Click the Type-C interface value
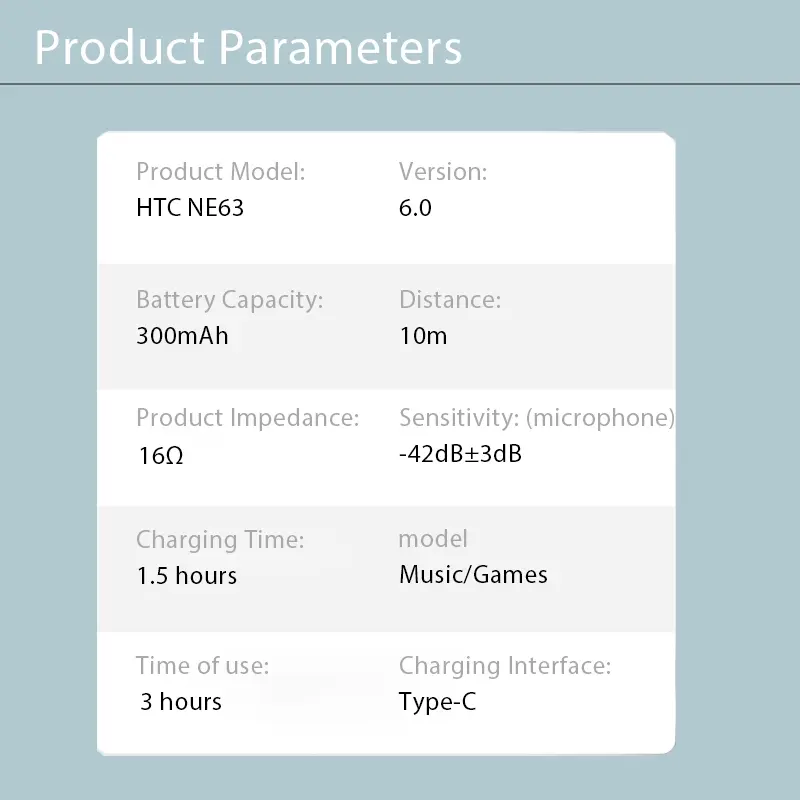Screen dimensions: 800x800 coord(437,702)
